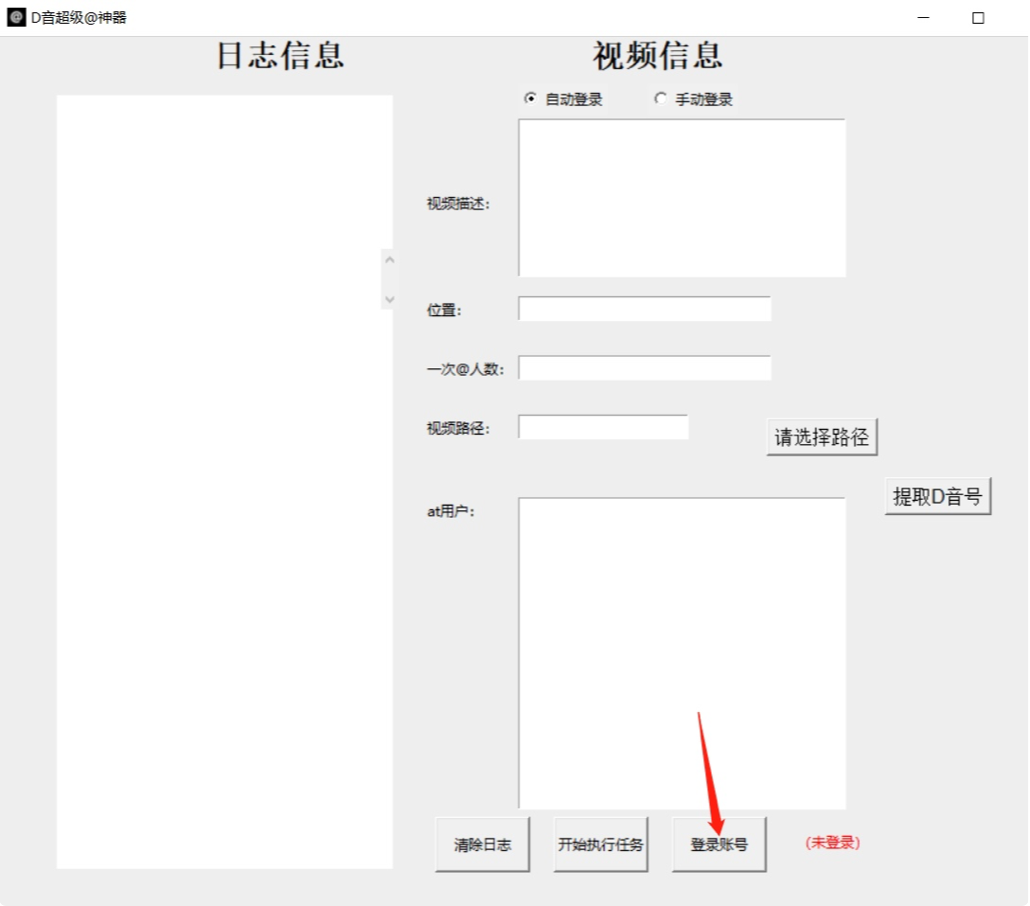Screen dimensions: 1030x906
Task: Click the 登录账号 button
Action: (x=719, y=844)
